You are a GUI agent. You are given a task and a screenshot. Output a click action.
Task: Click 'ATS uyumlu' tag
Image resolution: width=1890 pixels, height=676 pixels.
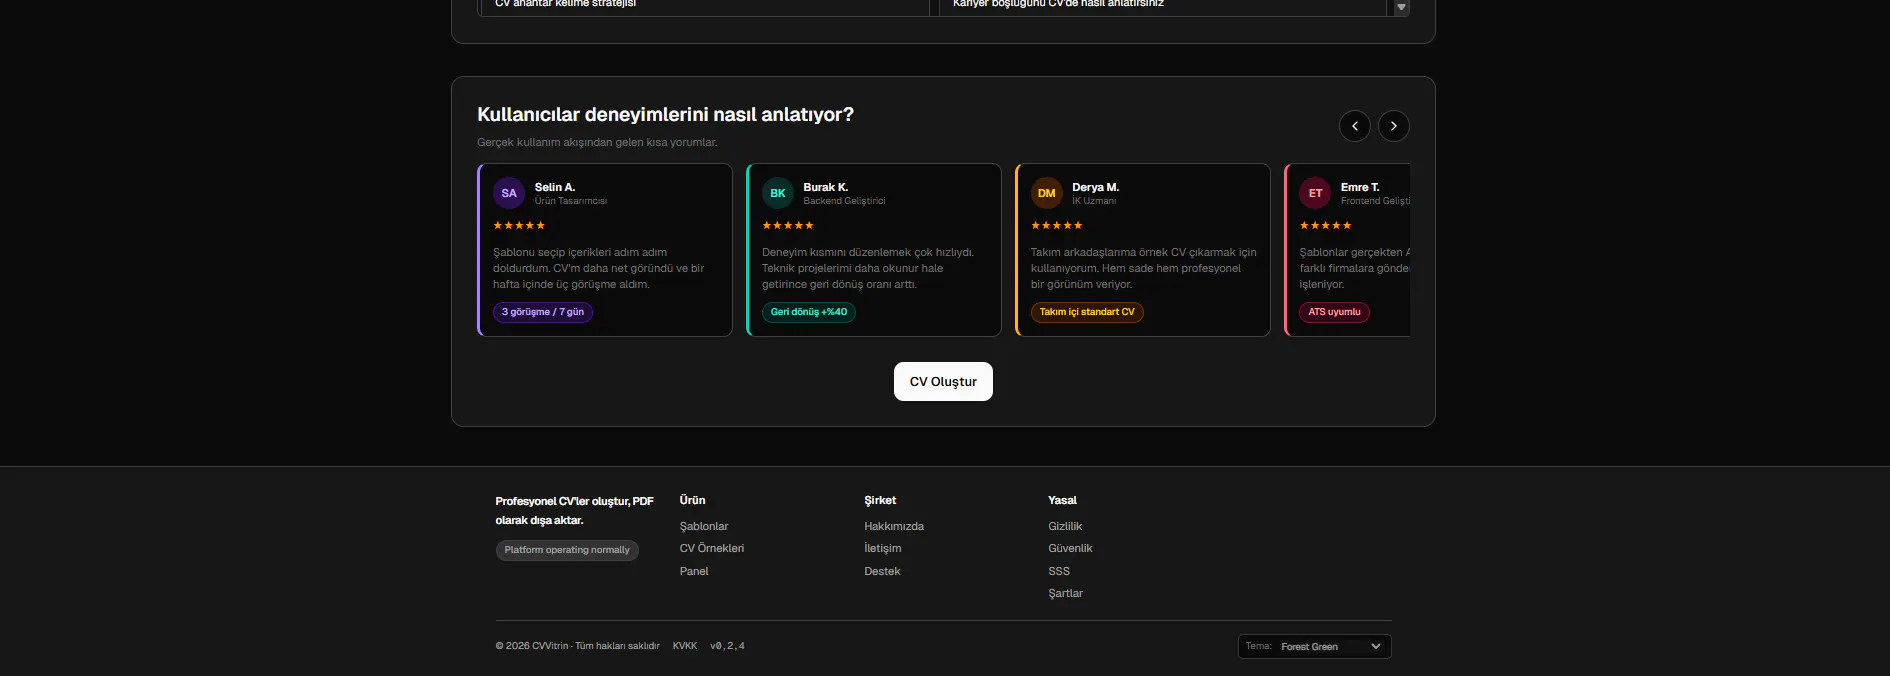coord(1334,312)
